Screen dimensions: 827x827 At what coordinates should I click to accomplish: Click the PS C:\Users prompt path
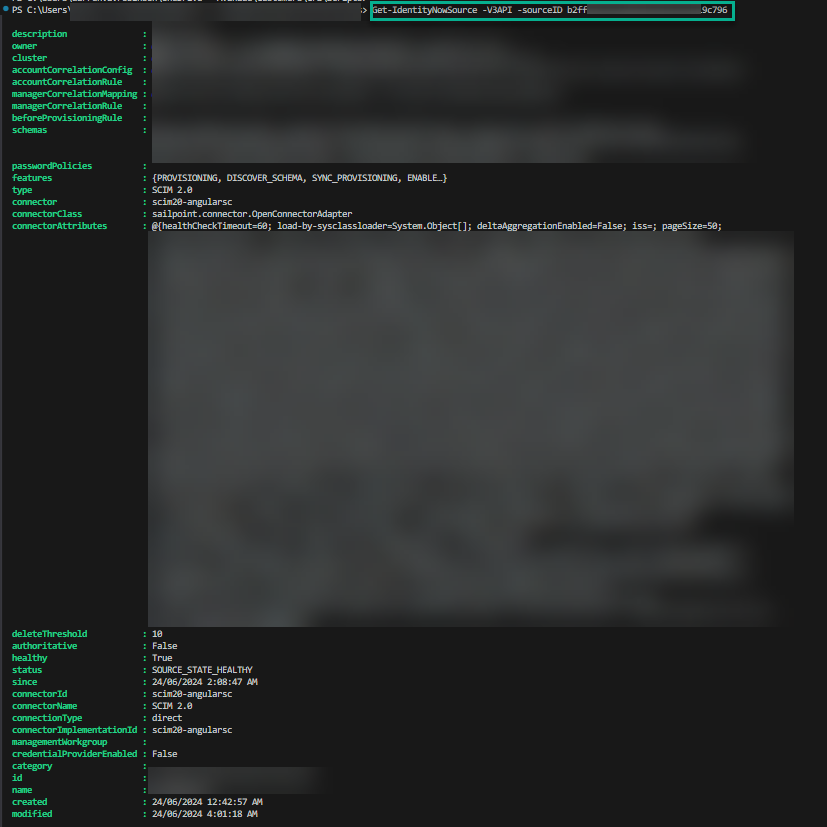[x=41, y=10]
